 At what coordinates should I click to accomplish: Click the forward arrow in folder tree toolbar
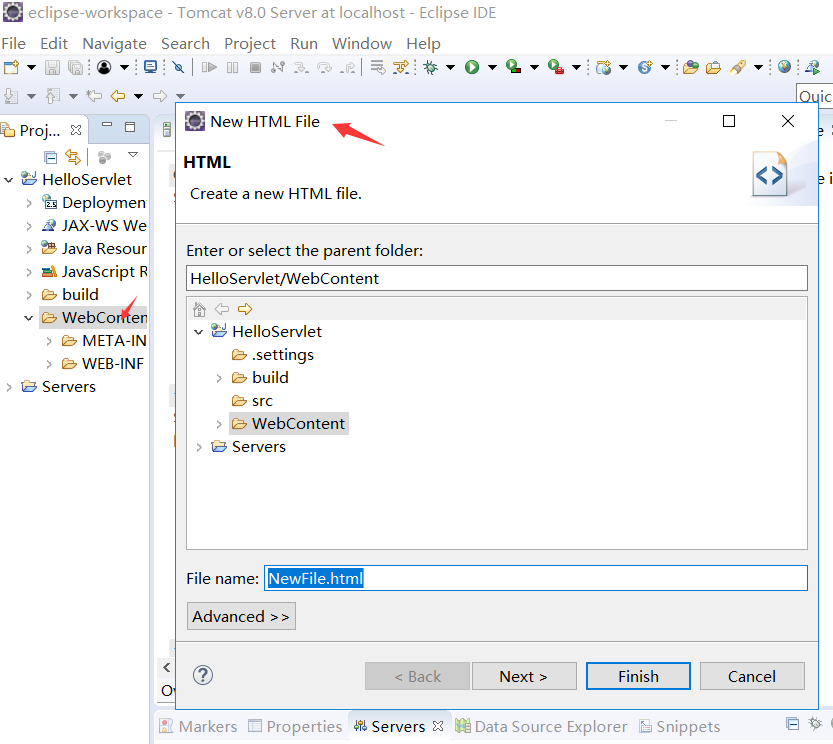245,309
